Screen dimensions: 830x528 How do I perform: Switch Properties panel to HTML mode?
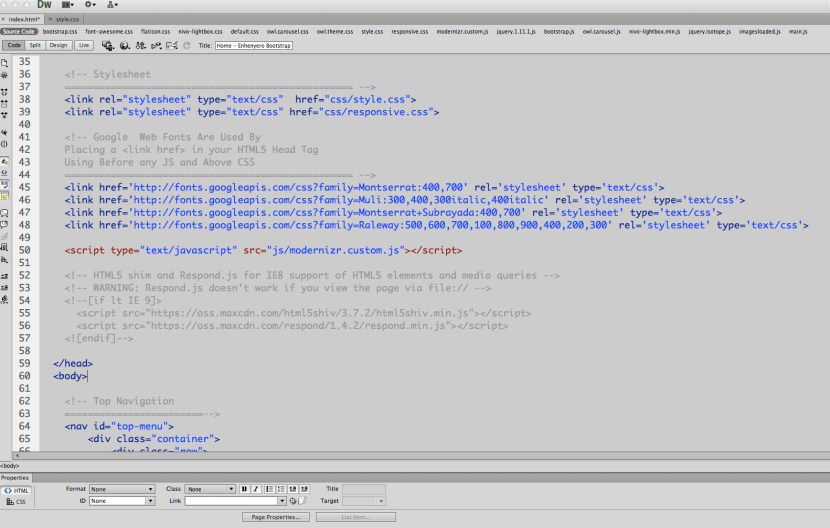16,491
